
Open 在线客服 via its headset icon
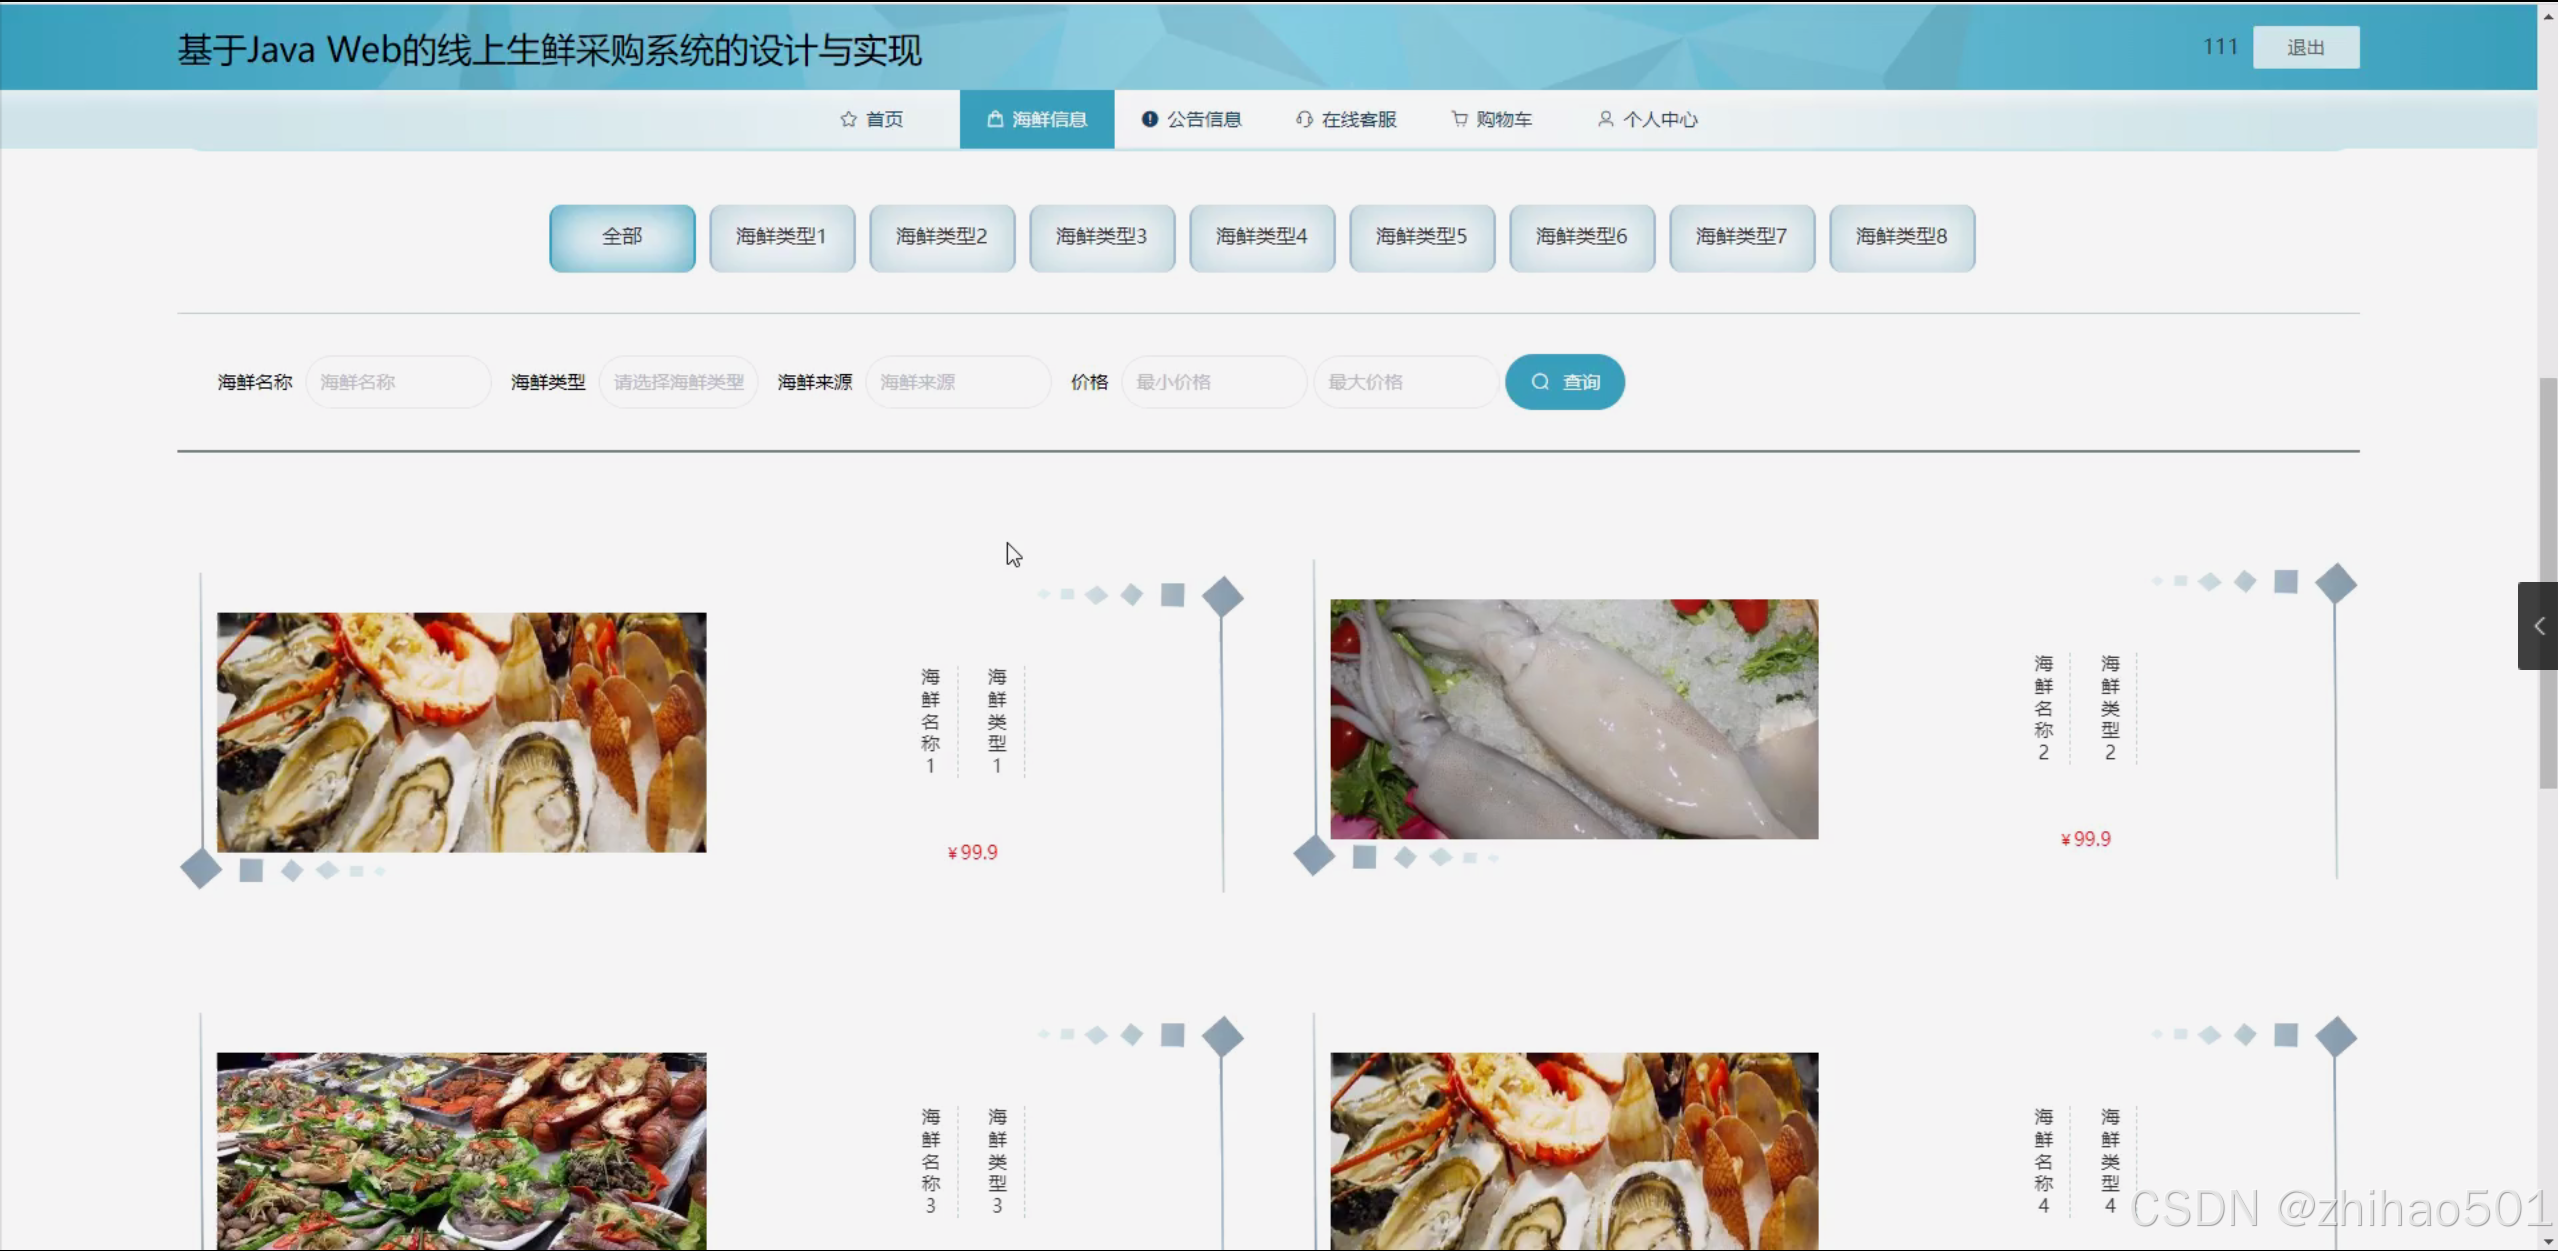[1303, 119]
